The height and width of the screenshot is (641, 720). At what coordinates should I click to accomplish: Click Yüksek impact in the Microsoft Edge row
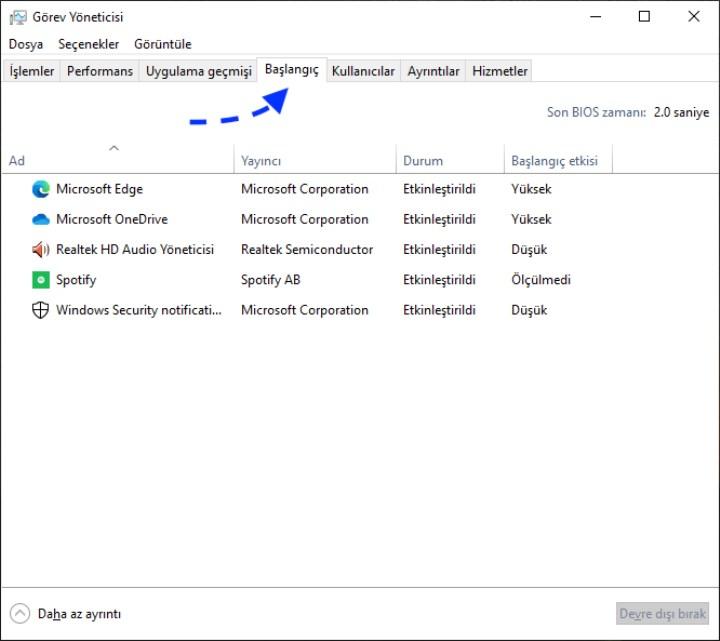coord(531,189)
